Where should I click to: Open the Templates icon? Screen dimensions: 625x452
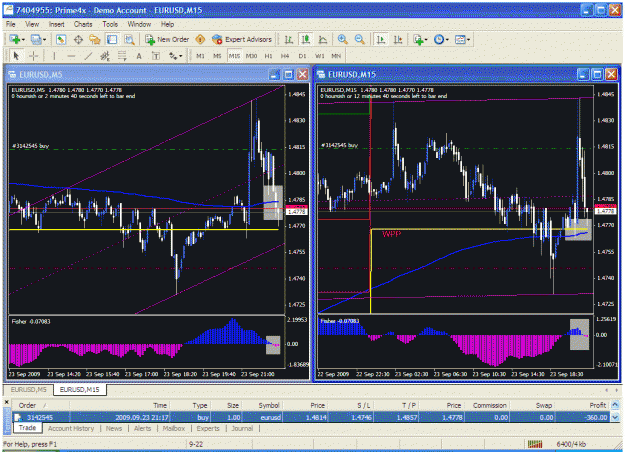pos(460,39)
